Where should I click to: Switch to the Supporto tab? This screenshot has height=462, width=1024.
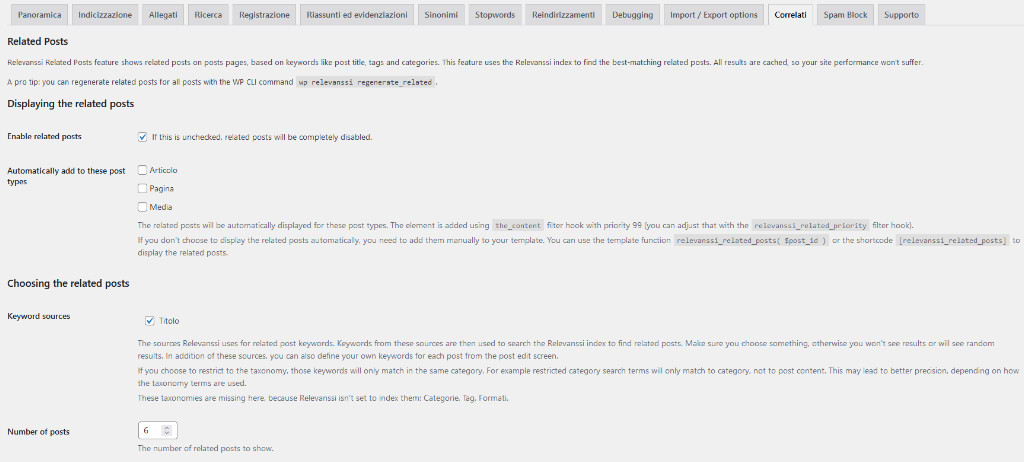coord(901,14)
